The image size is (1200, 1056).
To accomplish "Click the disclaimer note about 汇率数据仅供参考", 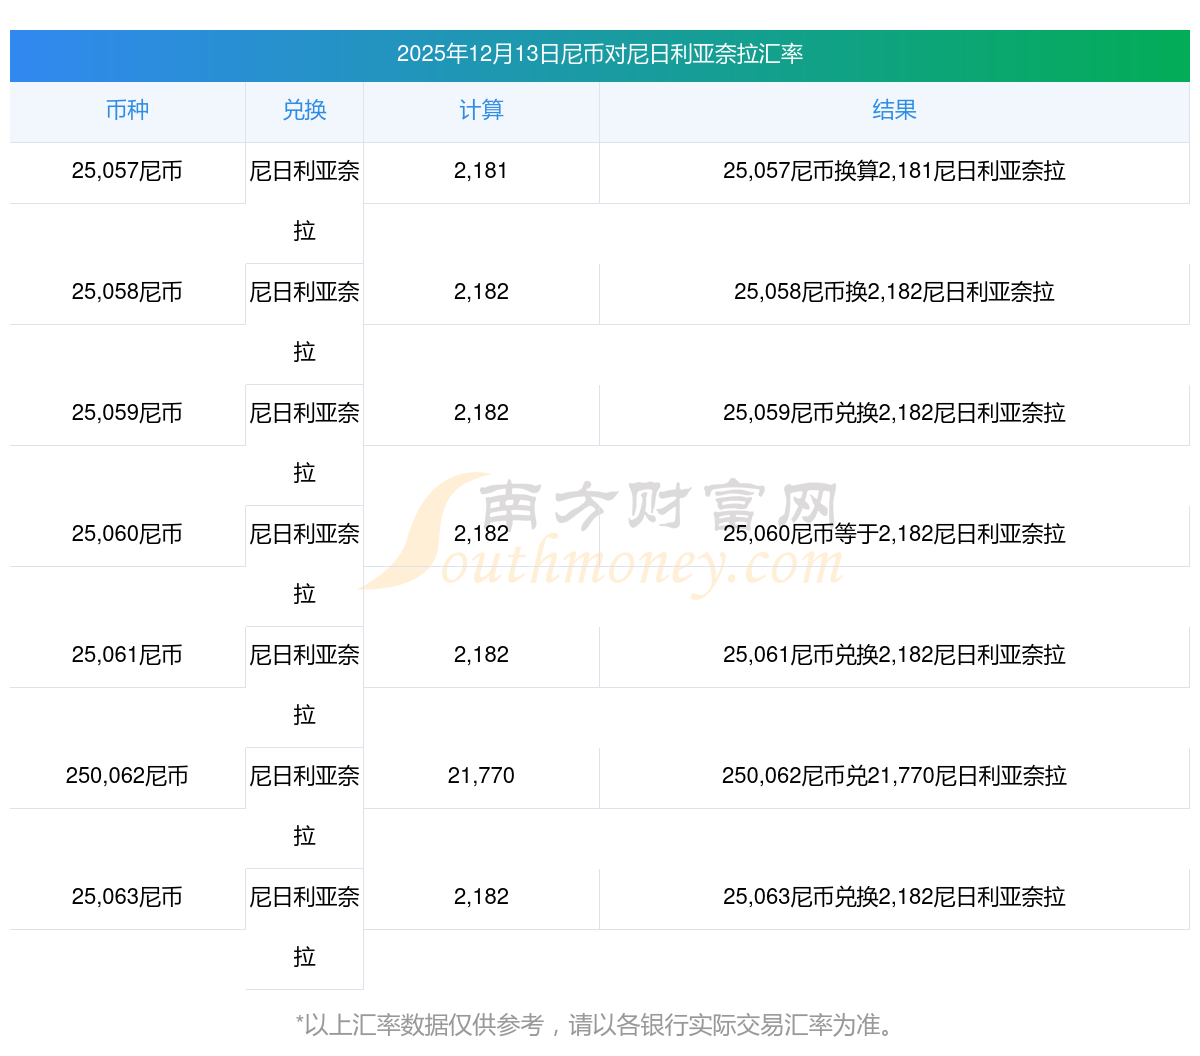I will (x=600, y=1026).
